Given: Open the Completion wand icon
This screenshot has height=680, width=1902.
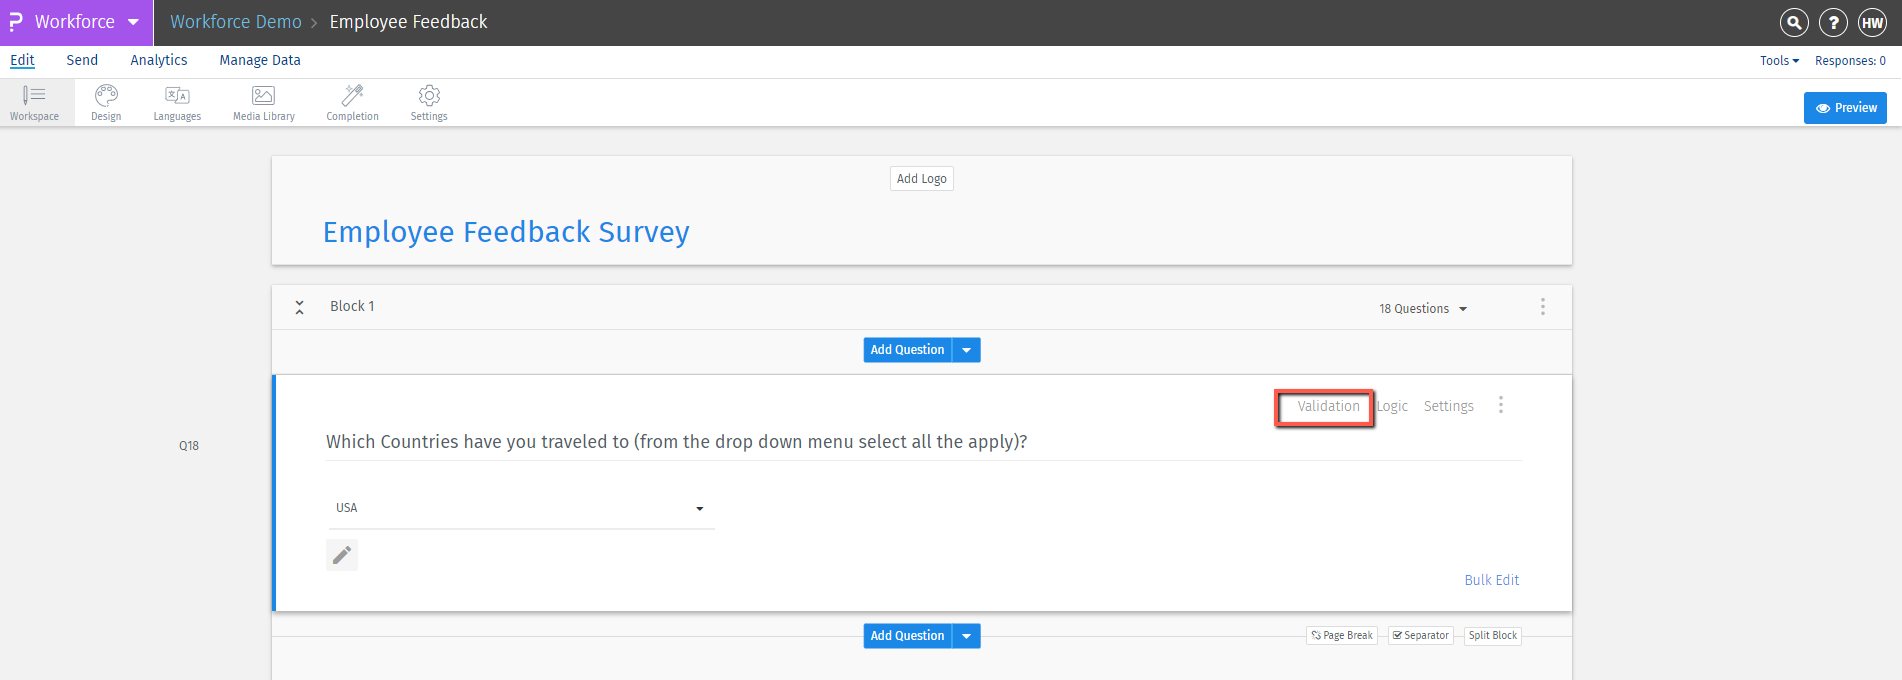Looking at the screenshot, I should click(x=352, y=103).
